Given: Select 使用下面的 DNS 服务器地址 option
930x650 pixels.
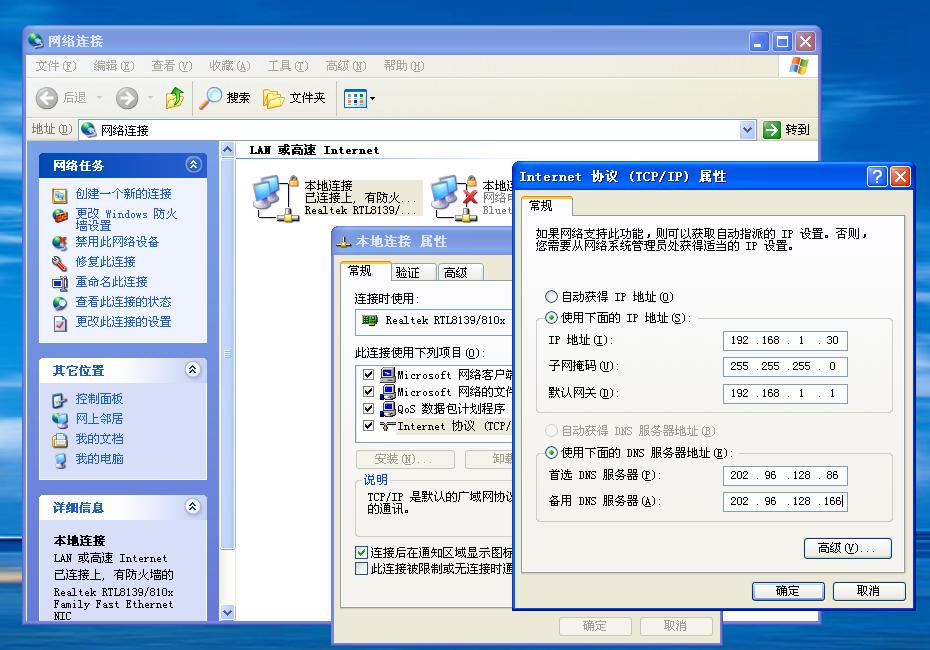Looking at the screenshot, I should (x=551, y=453).
